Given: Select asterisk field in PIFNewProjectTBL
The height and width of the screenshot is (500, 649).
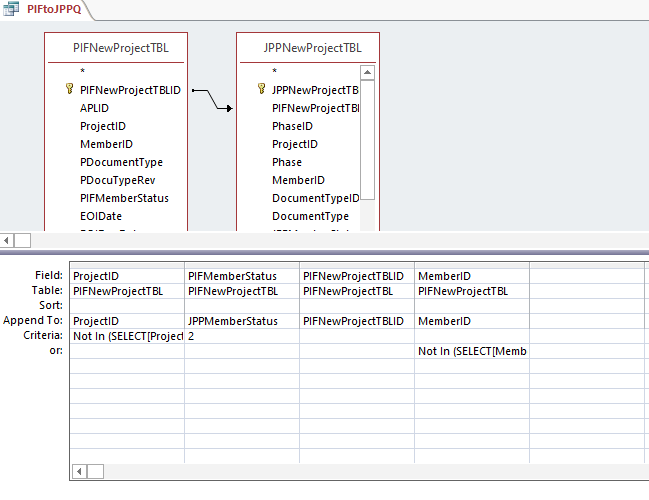Looking at the screenshot, I should coord(83,71).
